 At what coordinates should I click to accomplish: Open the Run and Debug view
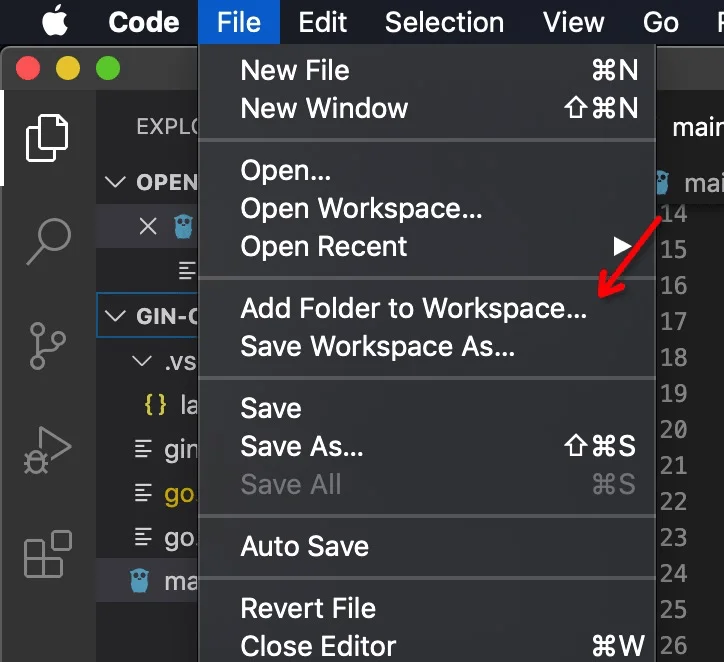pos(47,450)
